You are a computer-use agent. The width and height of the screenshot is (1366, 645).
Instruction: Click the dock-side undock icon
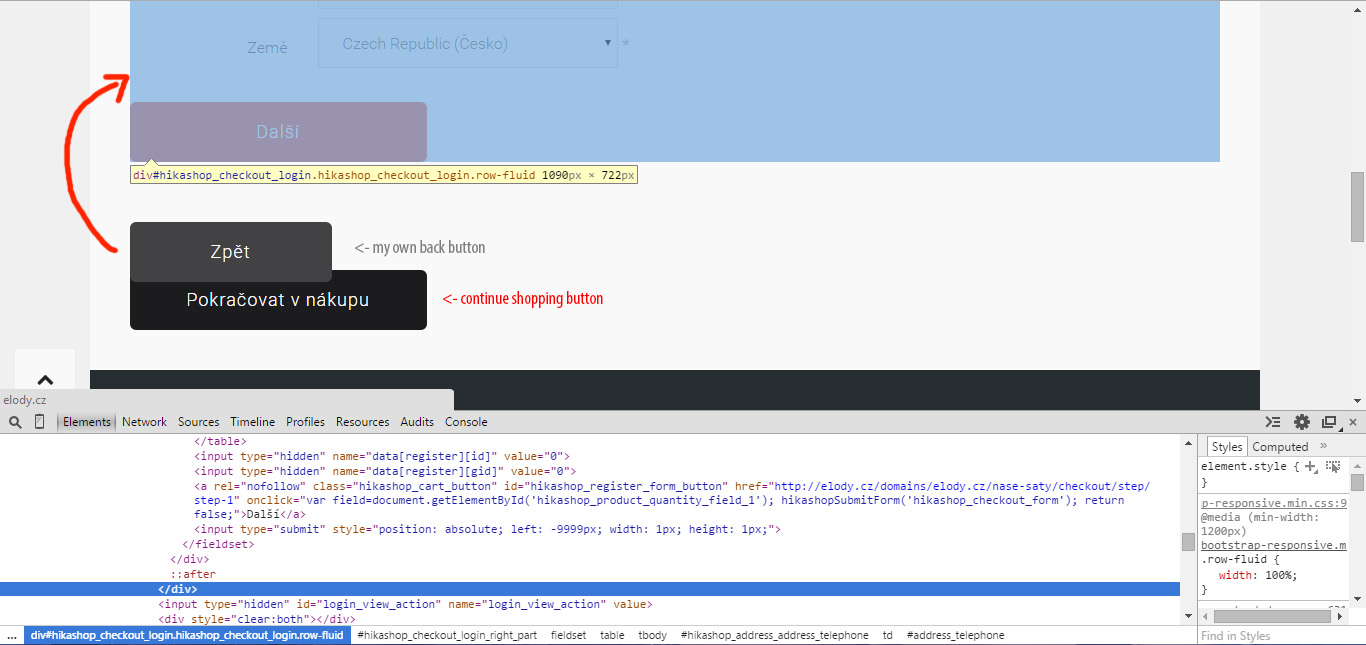point(1329,422)
